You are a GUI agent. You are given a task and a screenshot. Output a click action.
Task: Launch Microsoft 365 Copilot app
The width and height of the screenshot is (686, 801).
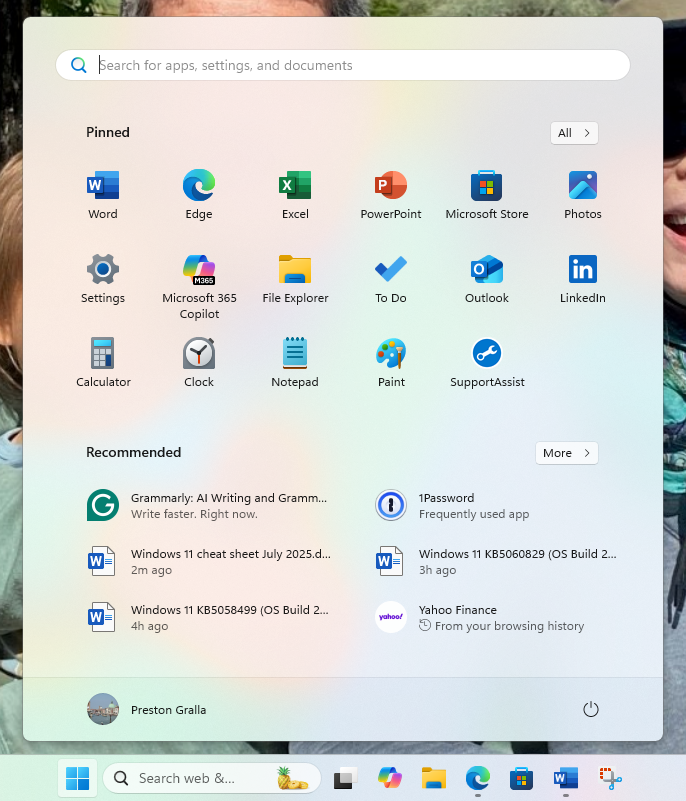point(199,287)
